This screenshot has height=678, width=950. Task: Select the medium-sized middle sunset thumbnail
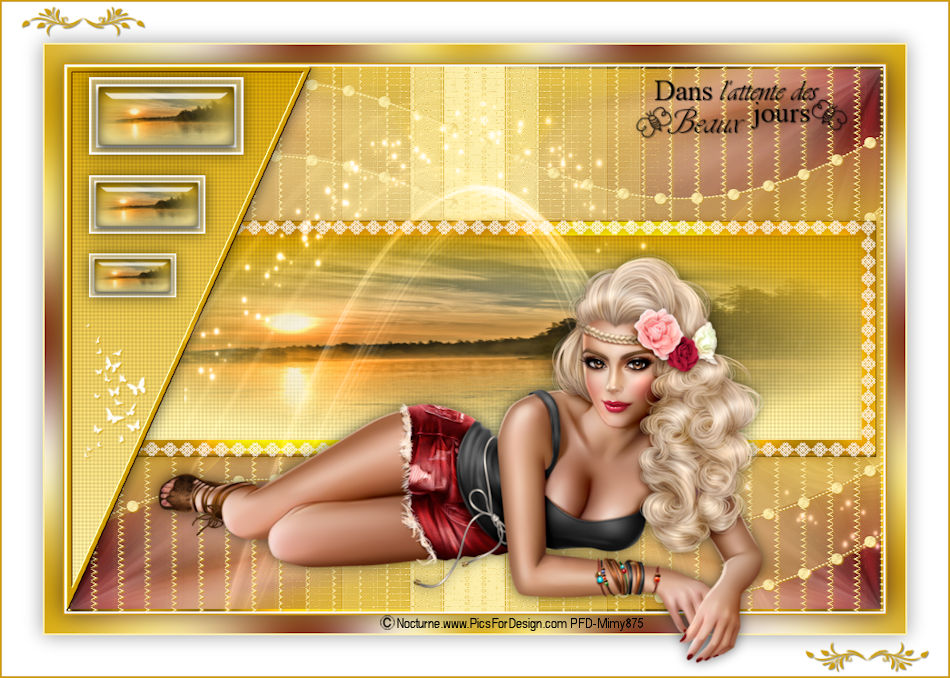[x=147, y=204]
